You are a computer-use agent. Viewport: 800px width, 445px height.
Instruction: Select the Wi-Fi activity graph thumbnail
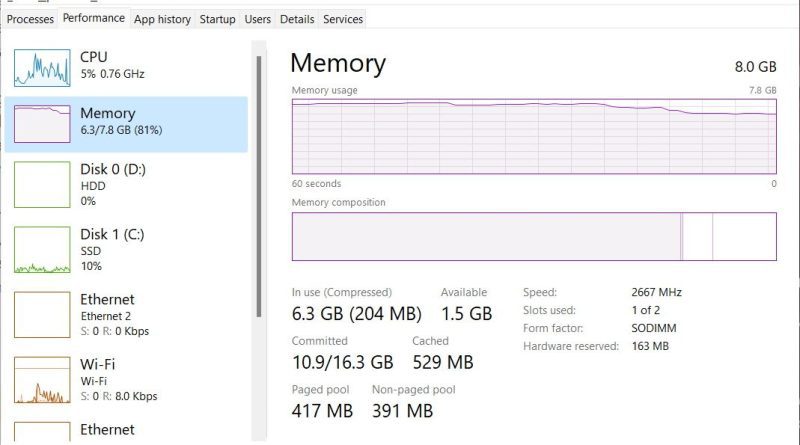(42, 380)
